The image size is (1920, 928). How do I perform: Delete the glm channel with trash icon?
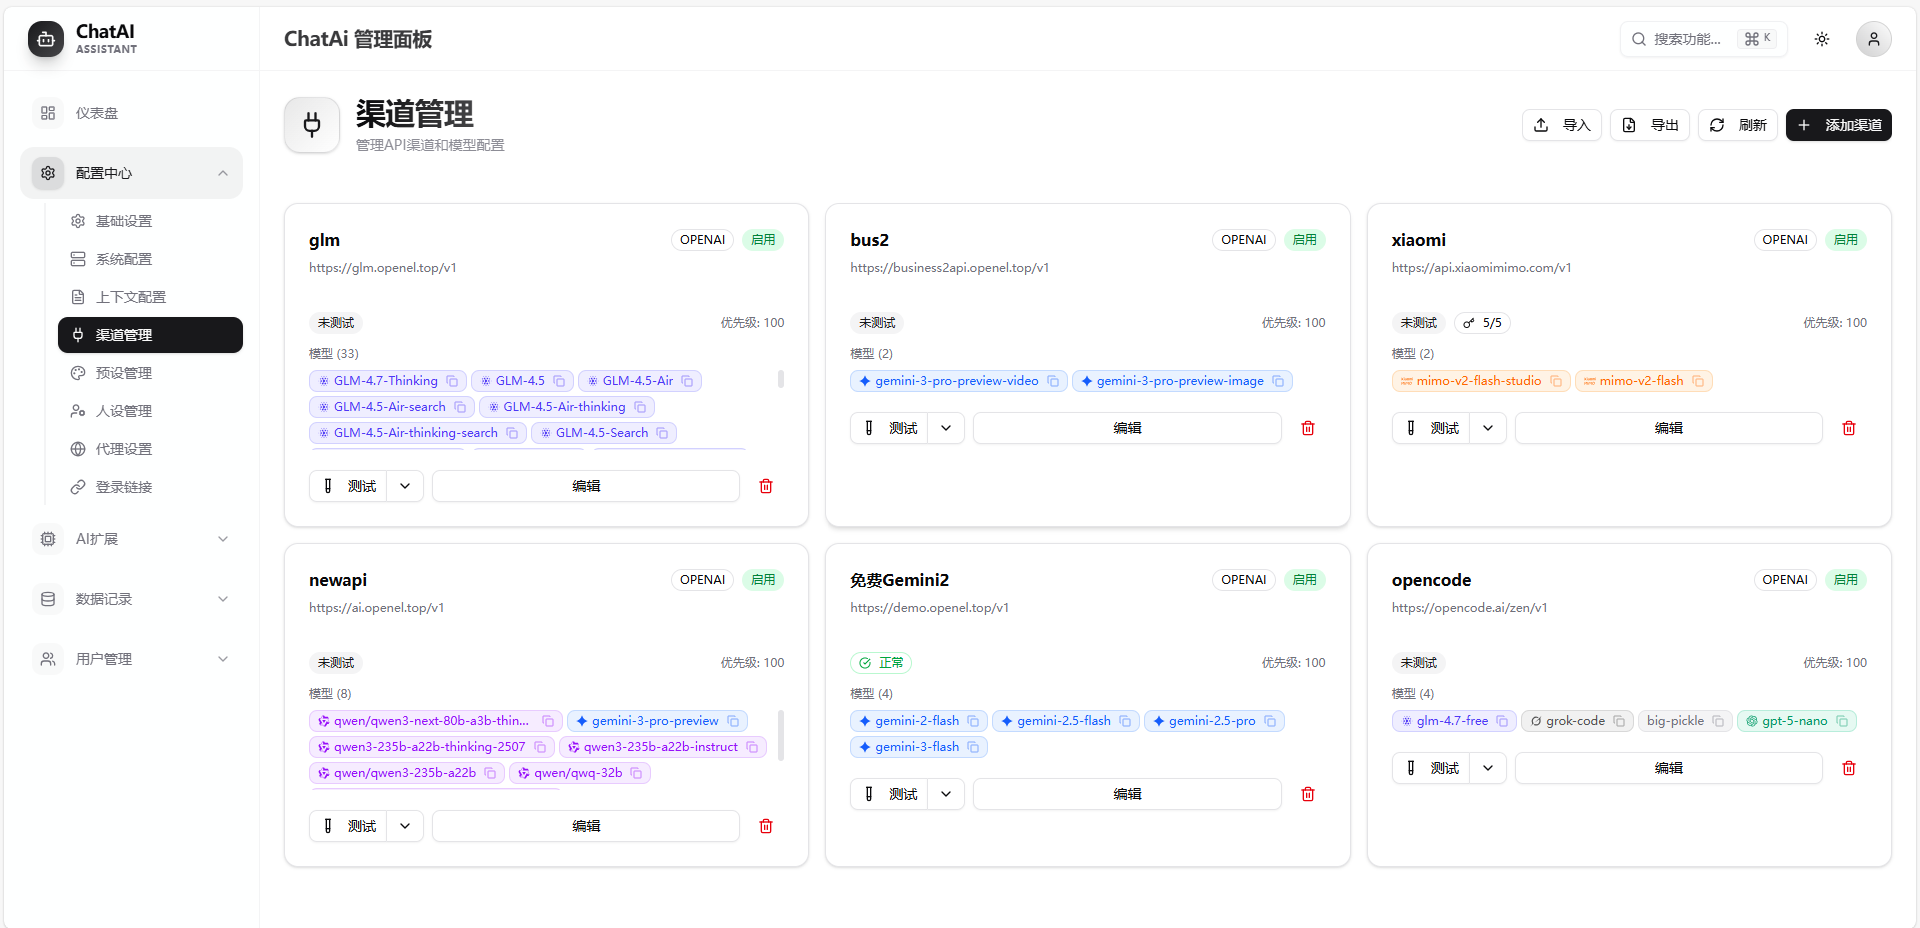pos(766,486)
